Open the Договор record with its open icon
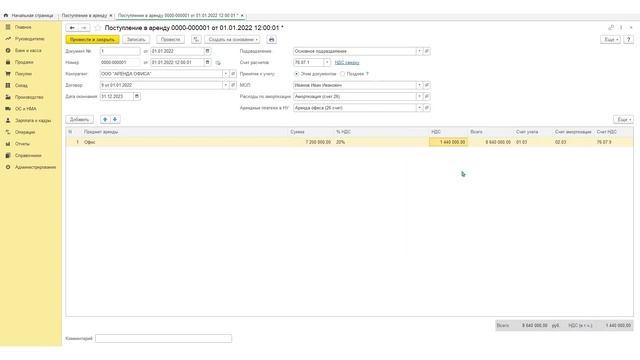Image resolution: width=640 pixels, height=360 pixels. (x=233, y=85)
